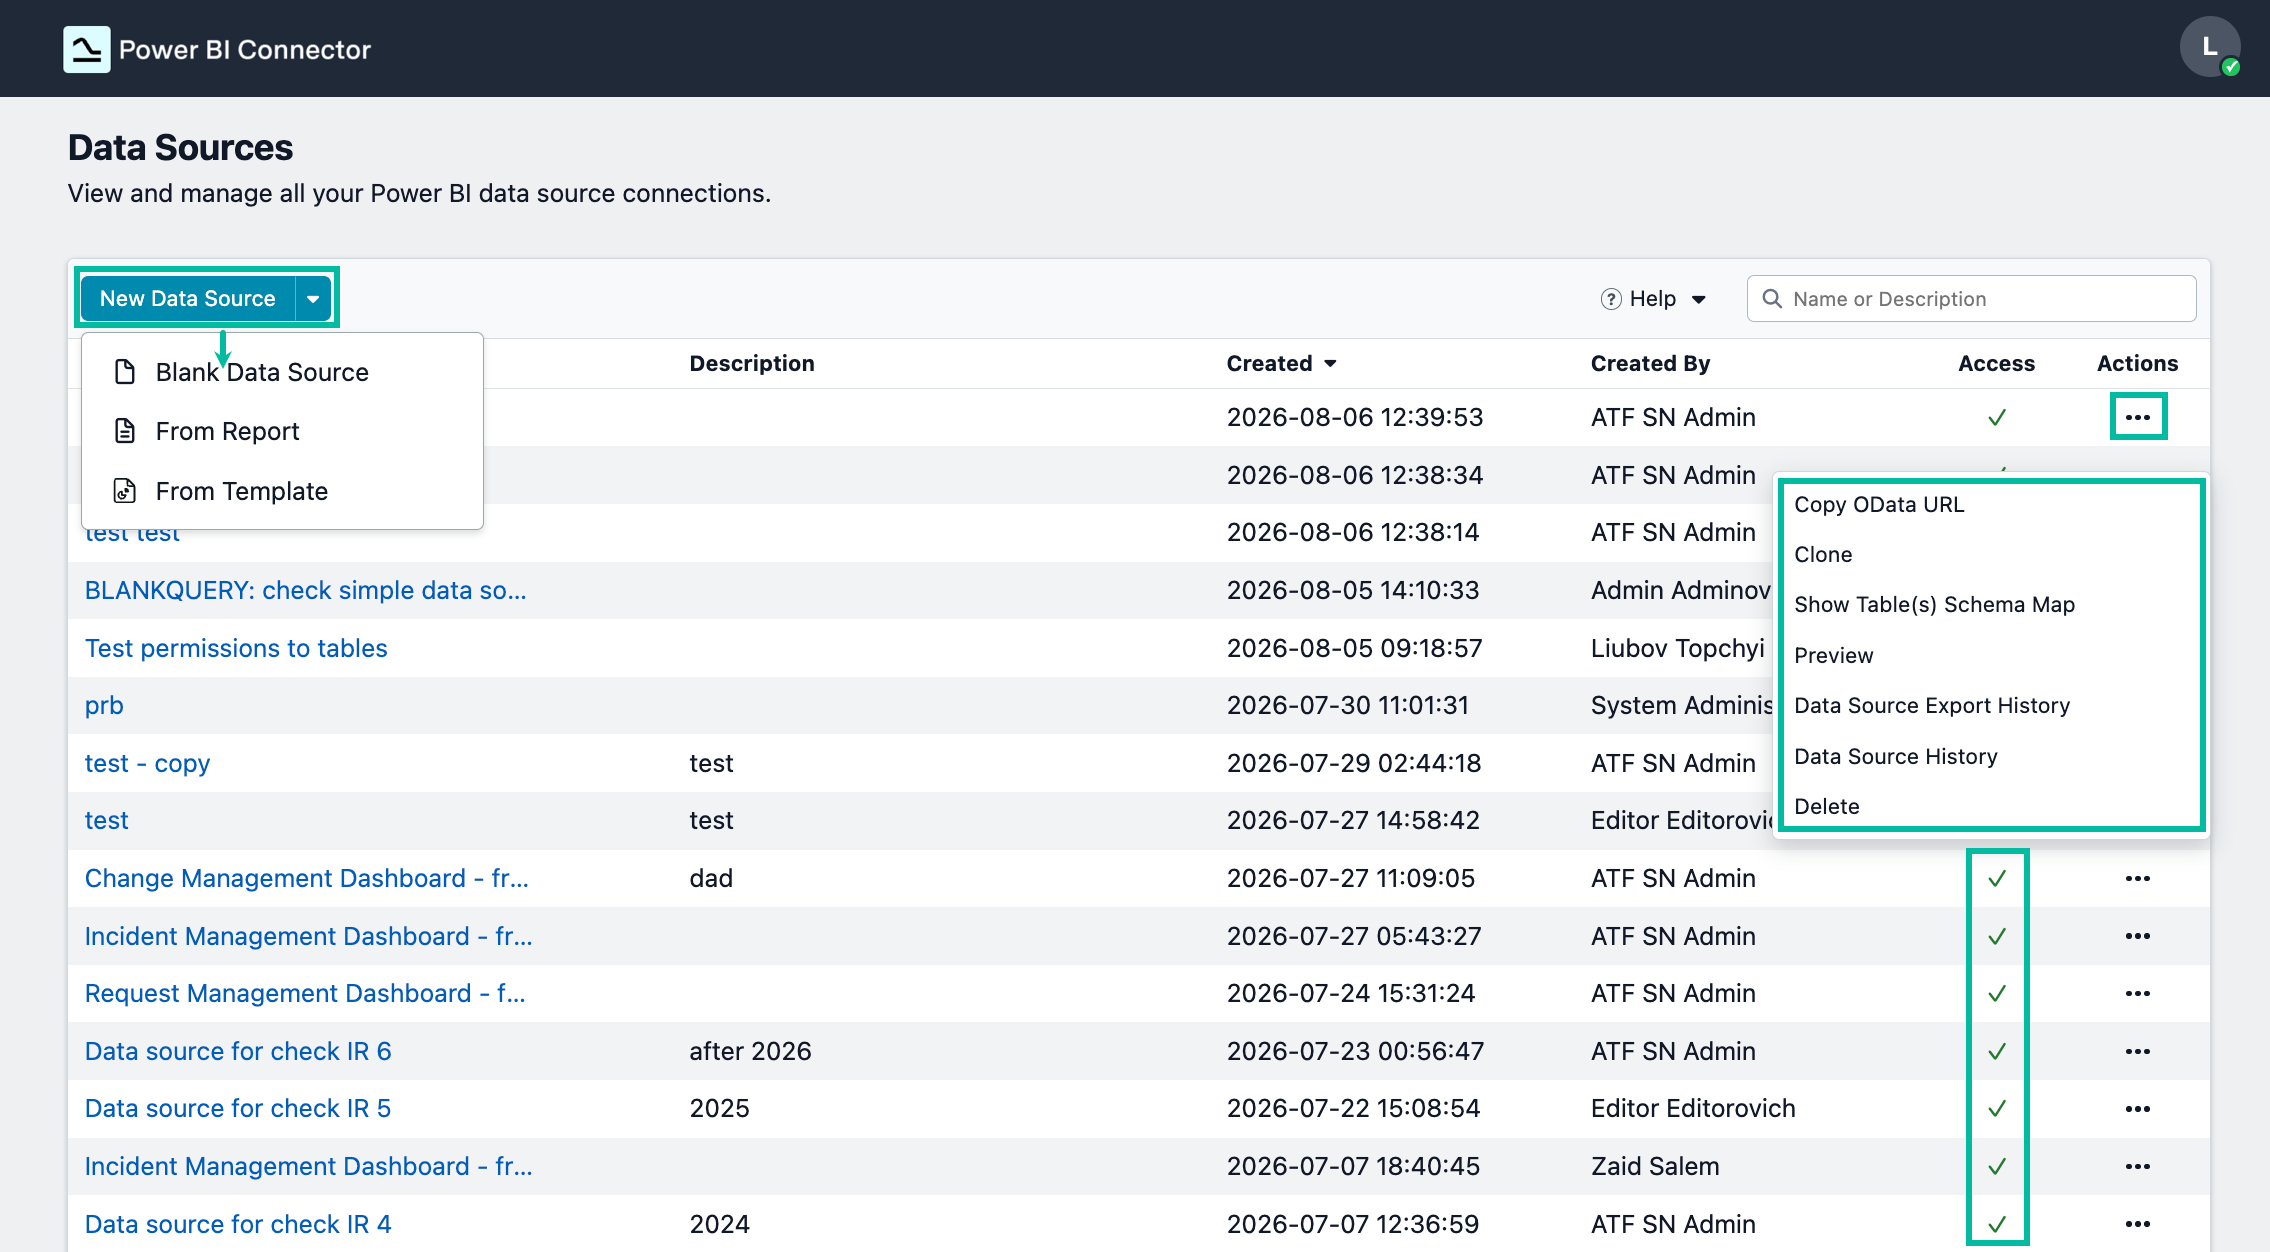
Task: Expand the Help dropdown
Action: [1699, 299]
